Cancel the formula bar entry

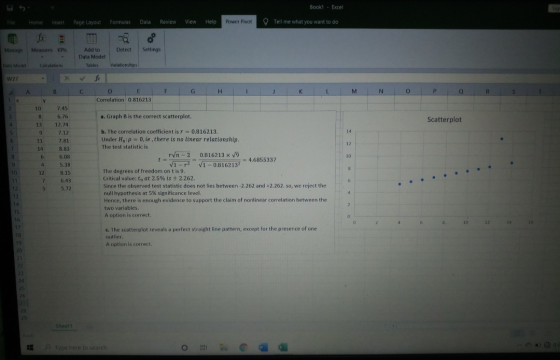[x=67, y=78]
